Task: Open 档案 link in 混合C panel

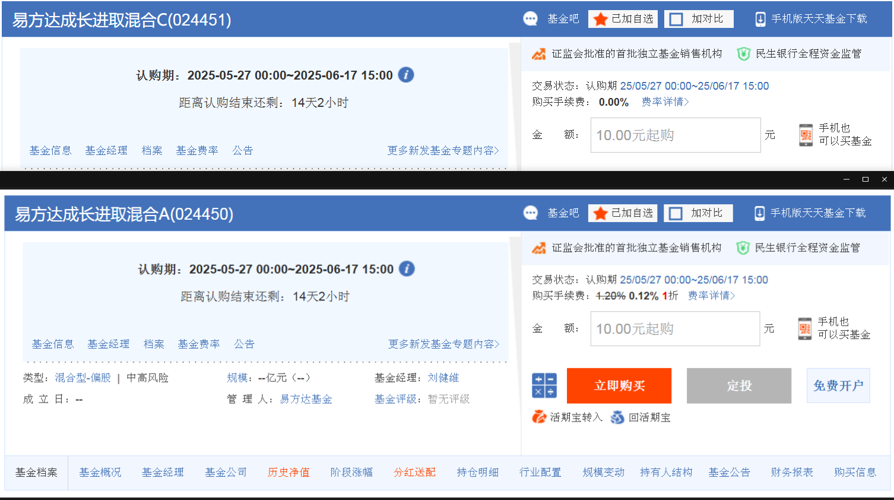Action: 152,151
